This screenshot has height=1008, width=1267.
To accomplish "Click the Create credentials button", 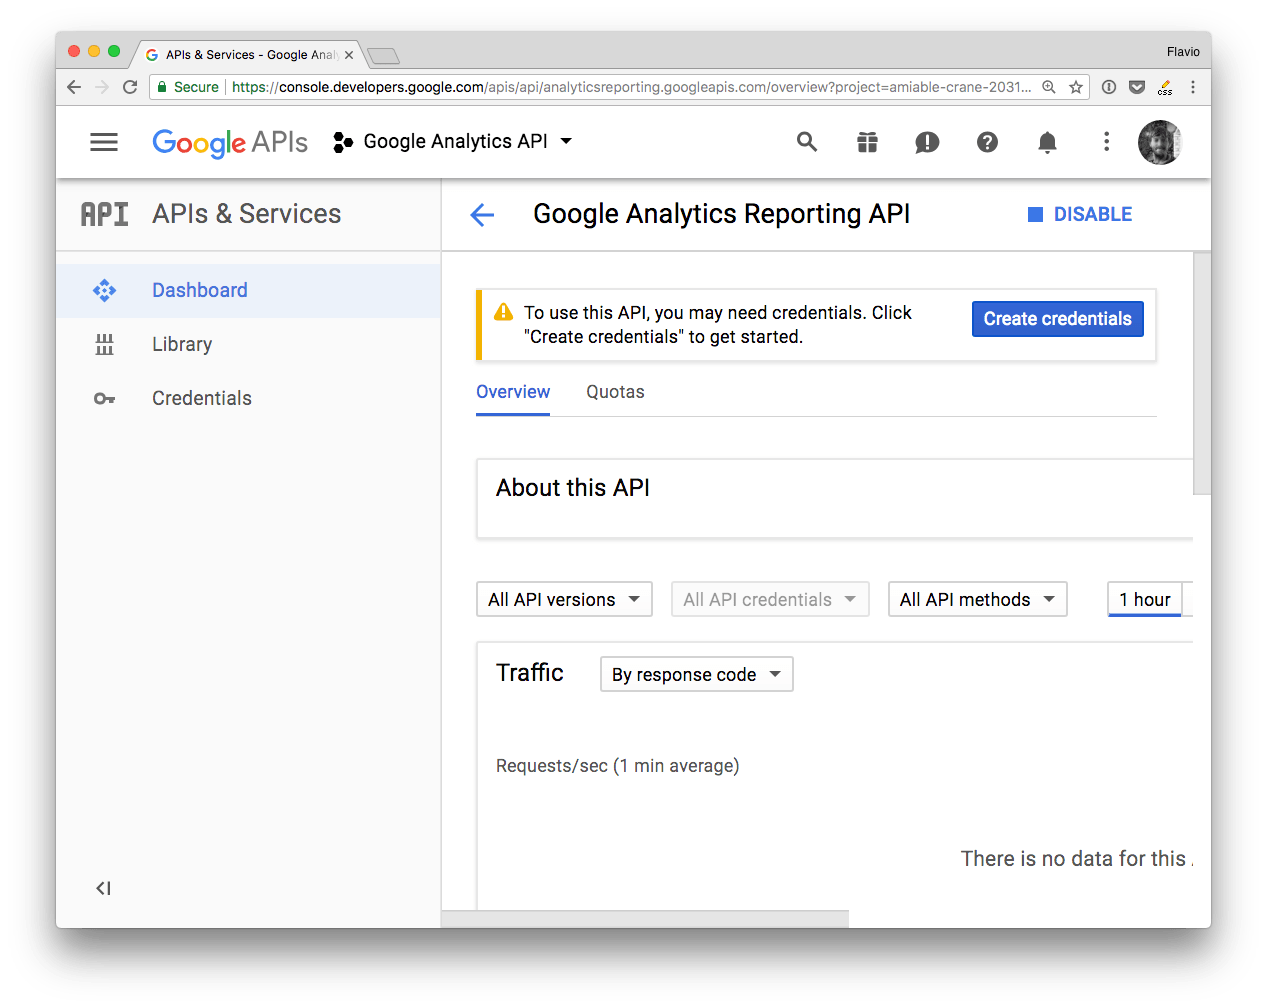I will [1057, 318].
